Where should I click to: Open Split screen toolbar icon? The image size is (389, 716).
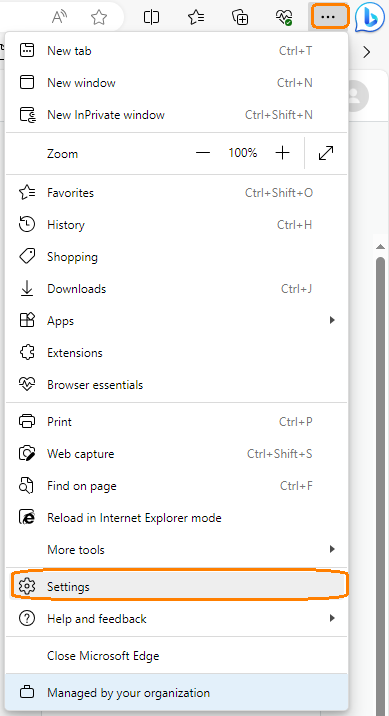click(x=151, y=17)
